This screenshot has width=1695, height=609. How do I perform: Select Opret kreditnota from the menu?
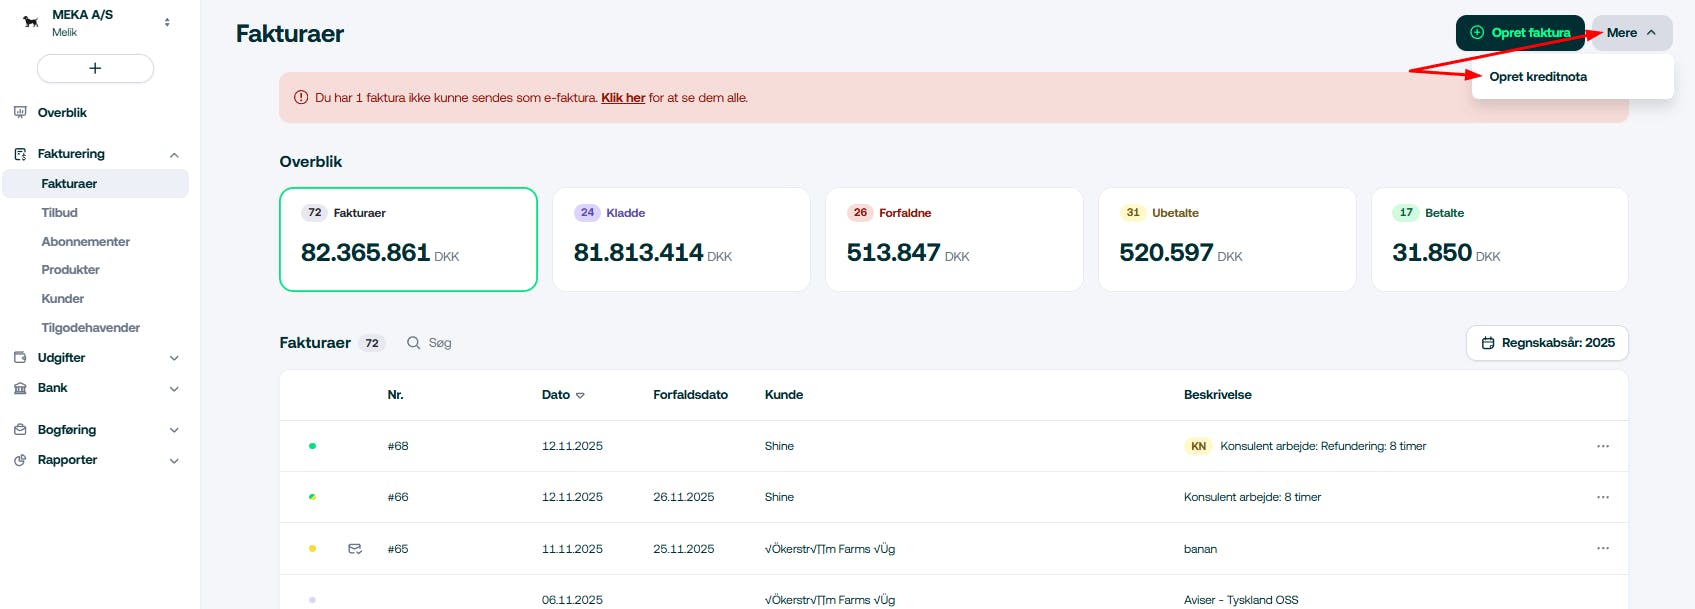(x=1538, y=77)
